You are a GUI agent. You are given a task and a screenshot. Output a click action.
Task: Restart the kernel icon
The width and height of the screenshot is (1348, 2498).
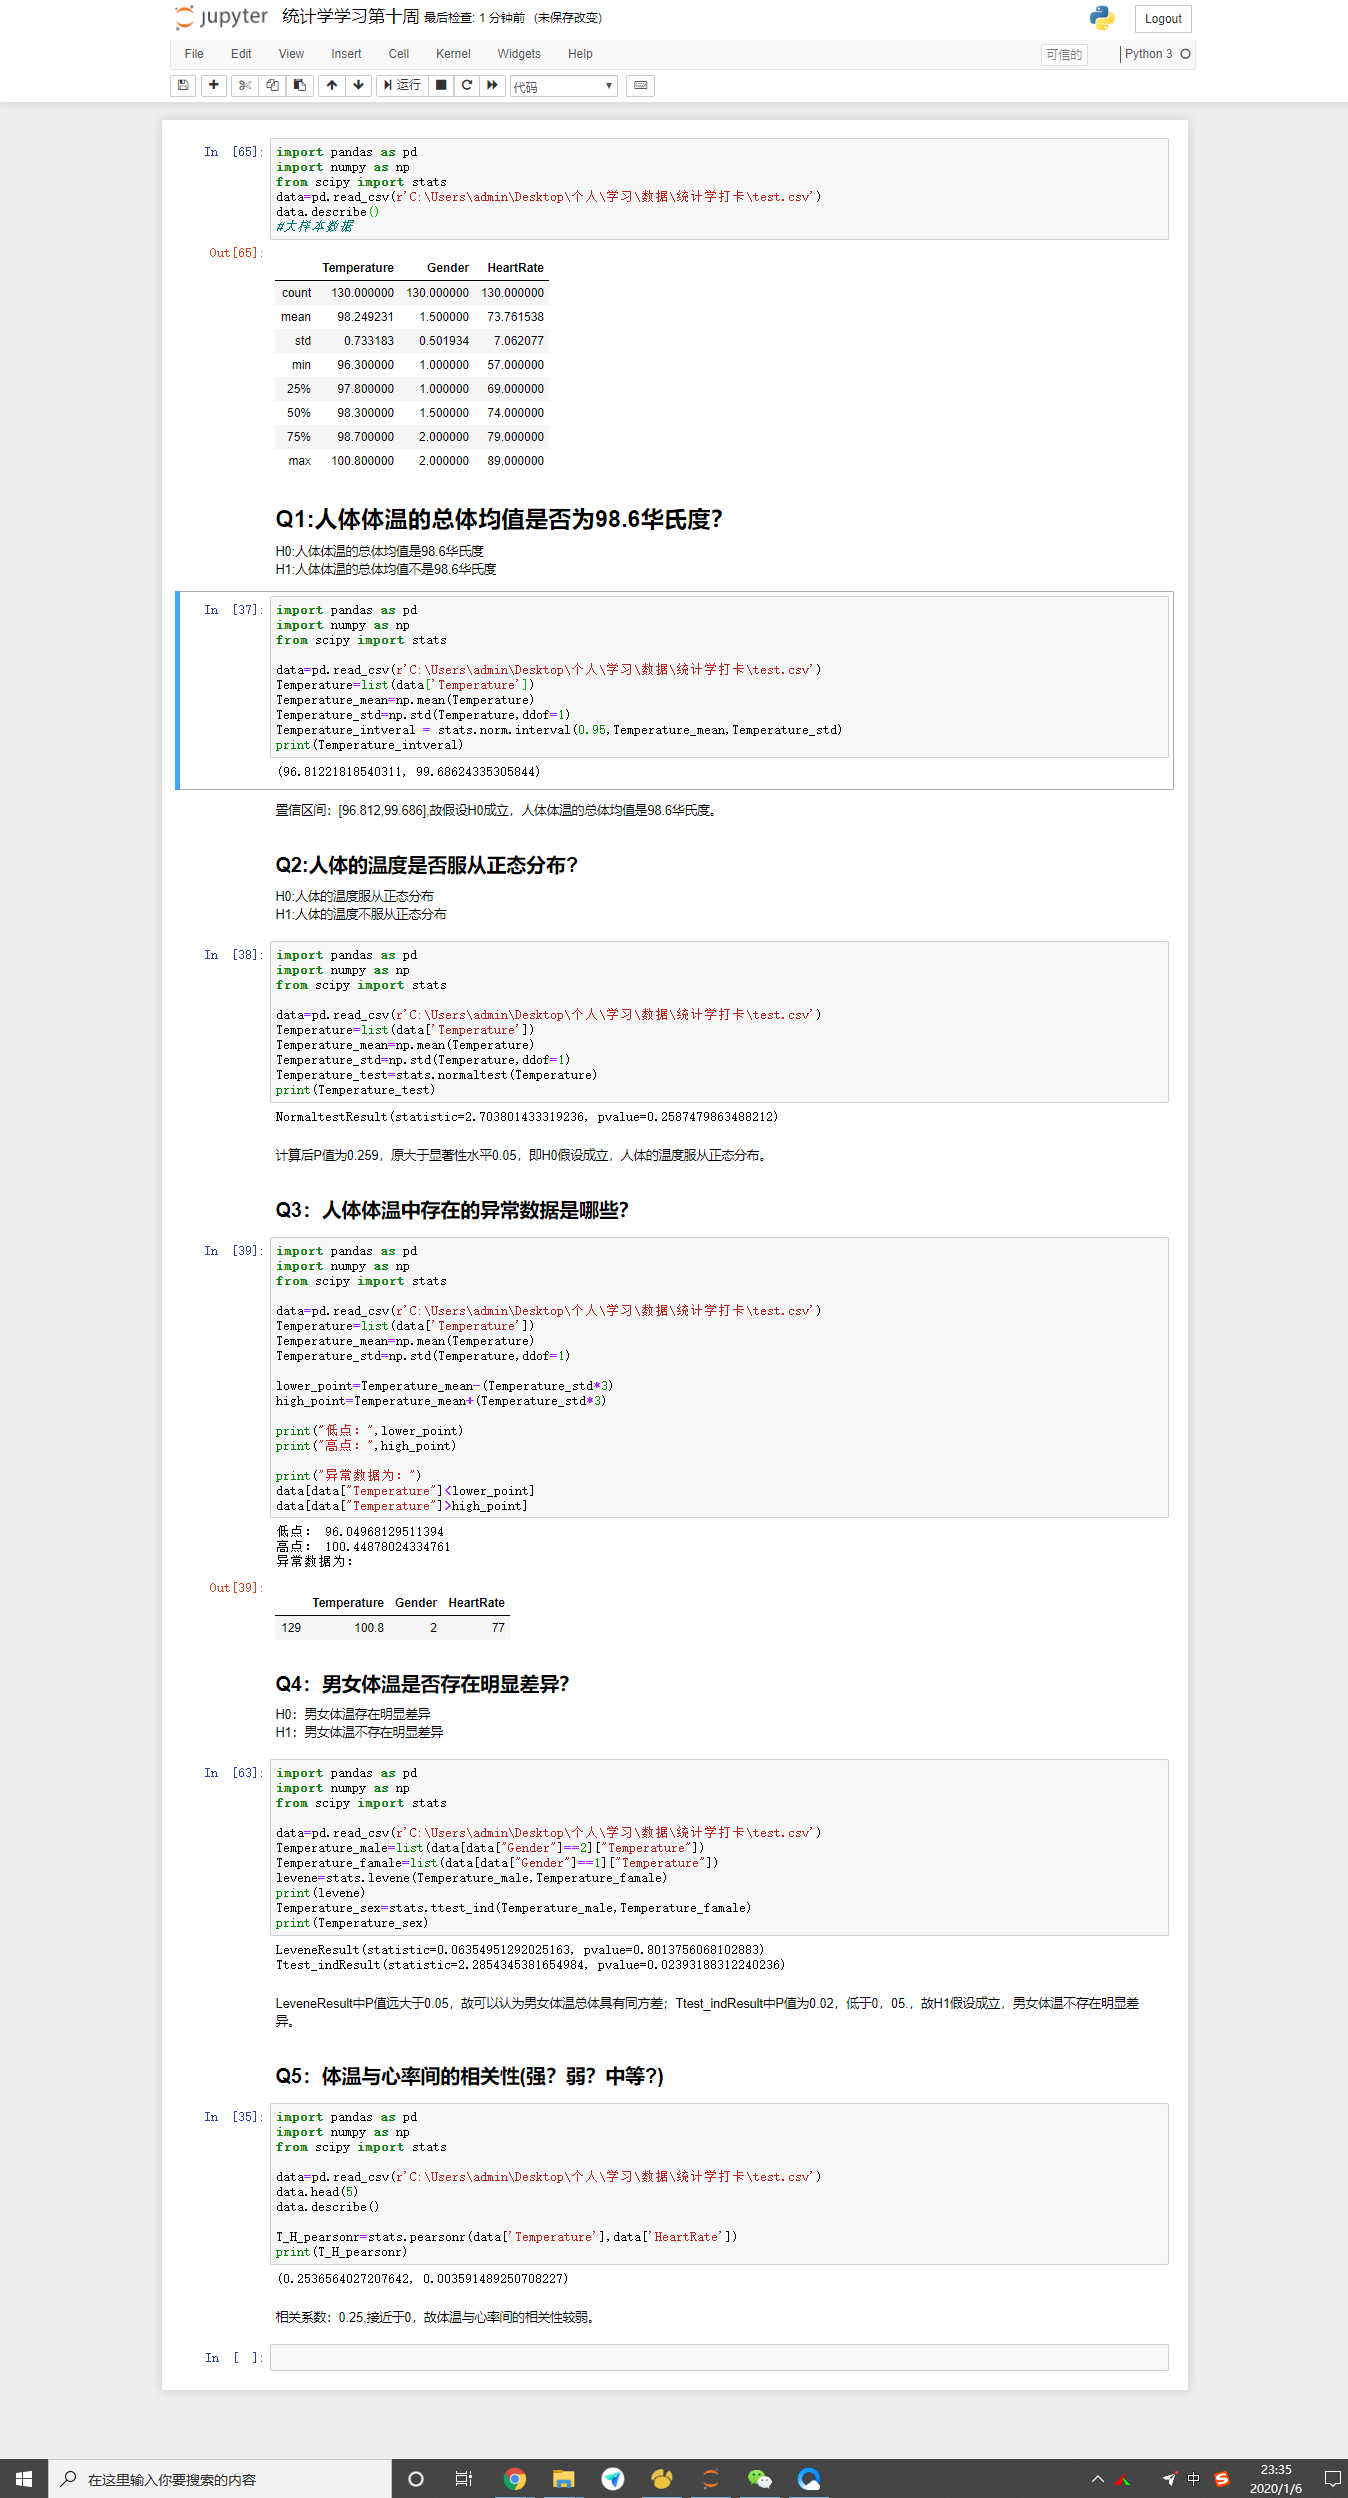467,86
